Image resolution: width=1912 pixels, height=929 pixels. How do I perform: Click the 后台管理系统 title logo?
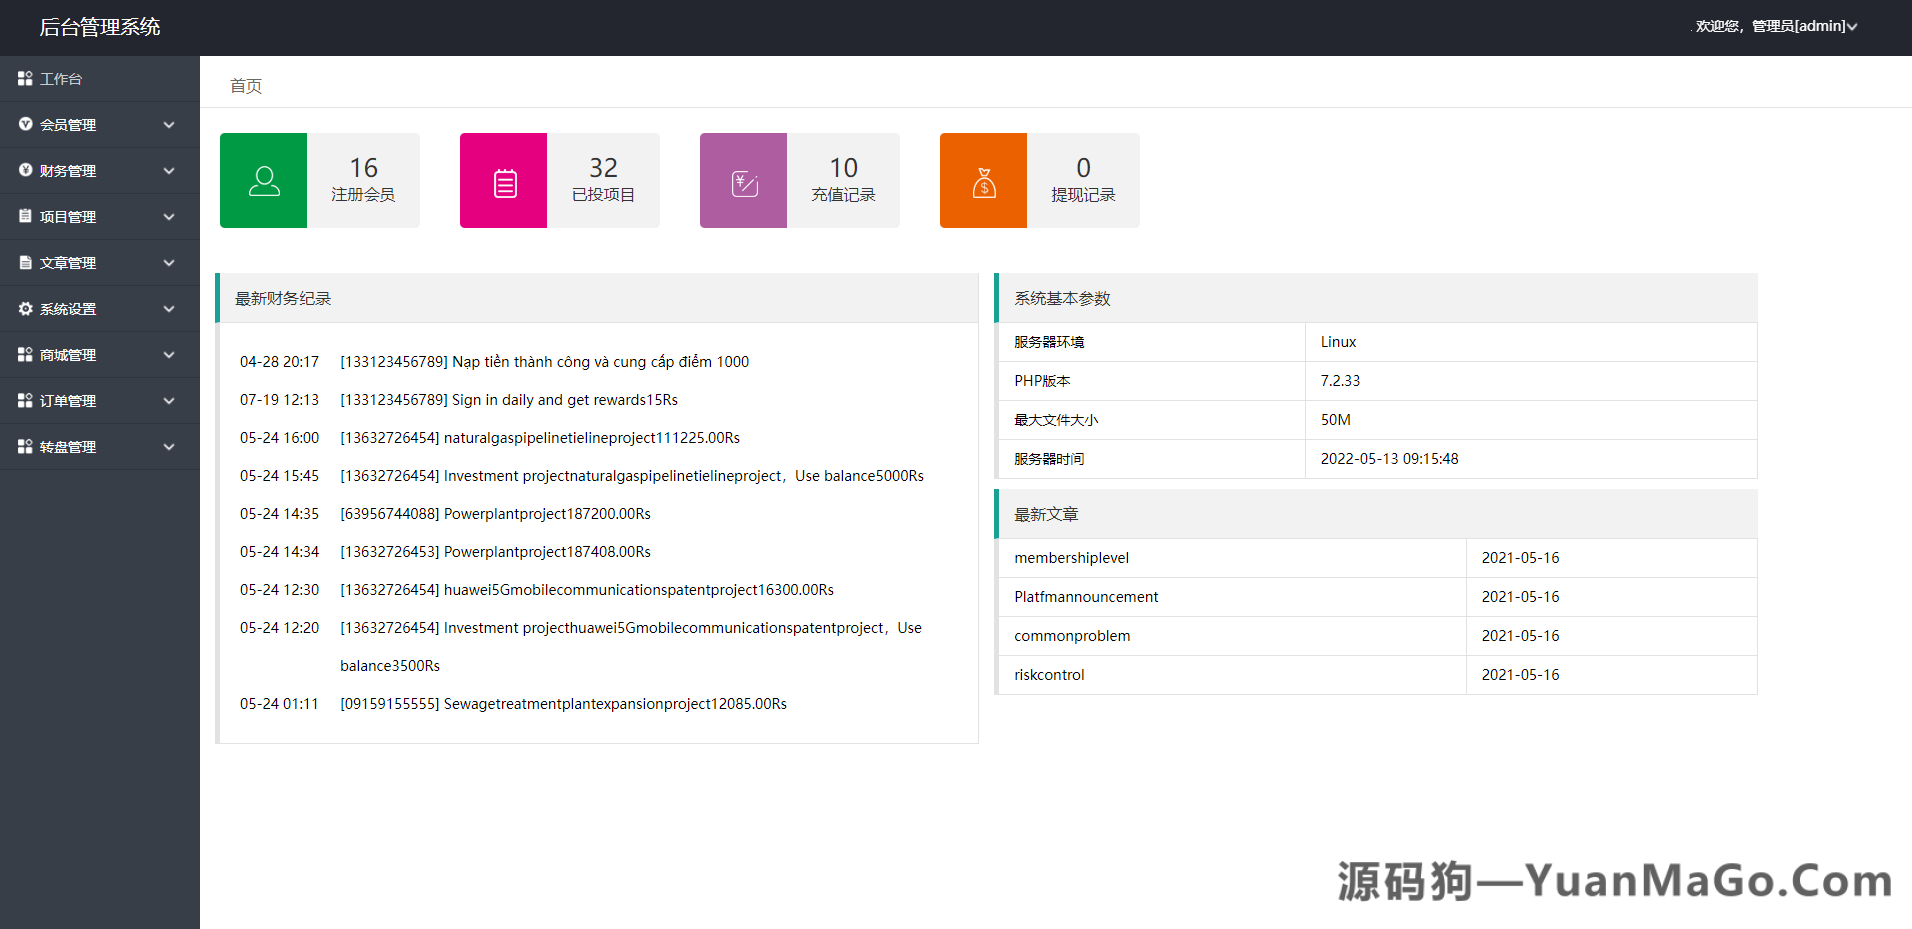[100, 27]
